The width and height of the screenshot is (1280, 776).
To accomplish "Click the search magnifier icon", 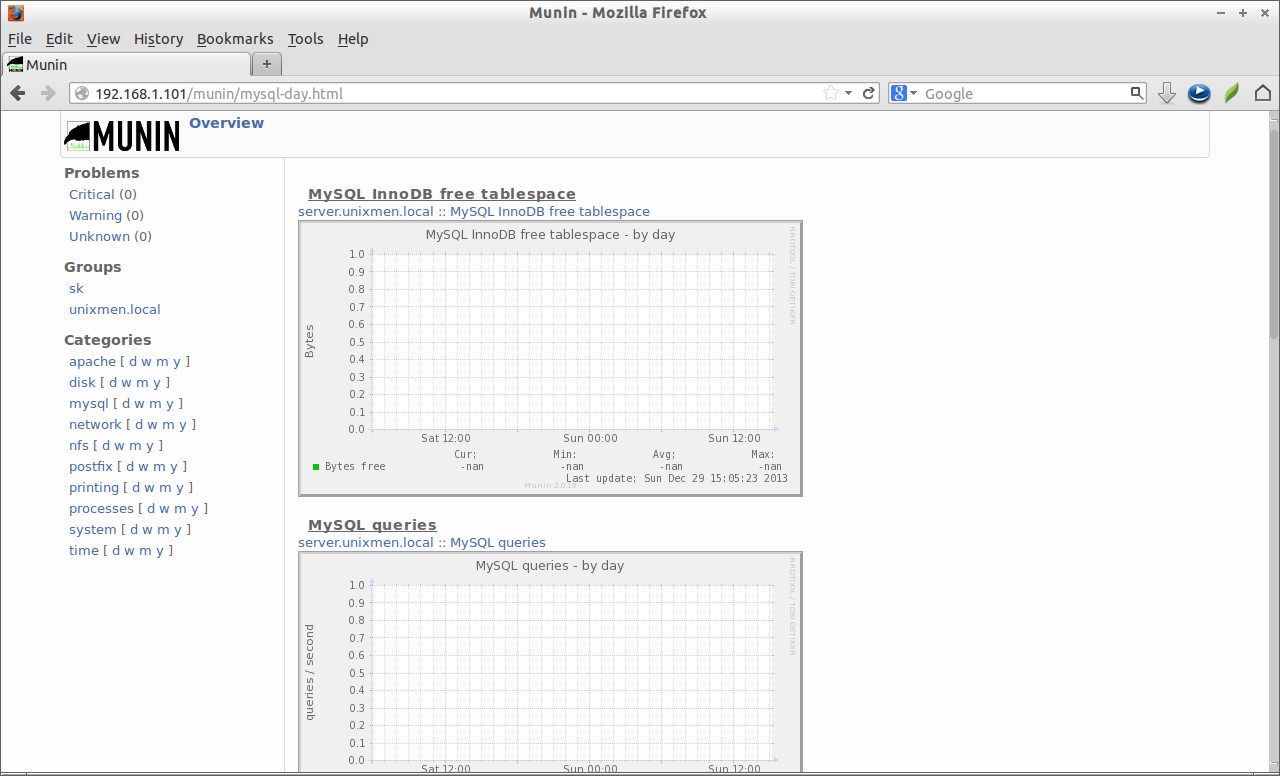I will click(x=1136, y=93).
